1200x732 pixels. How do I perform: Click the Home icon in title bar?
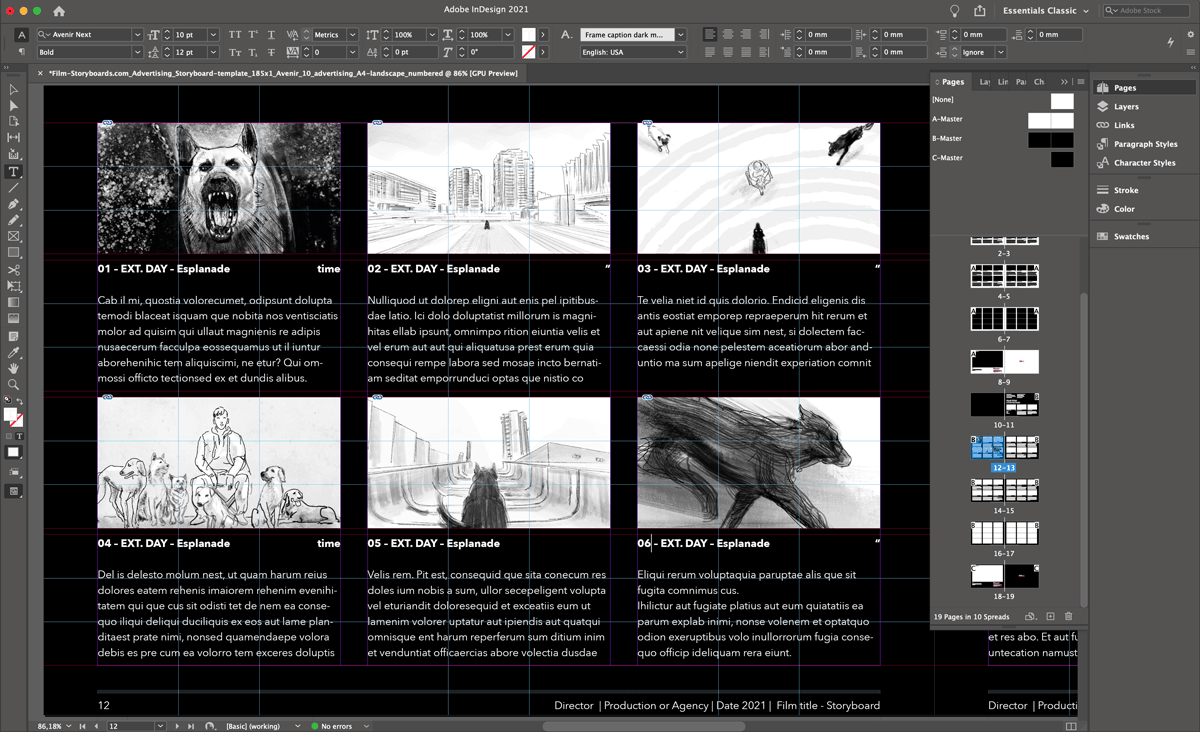pos(59,11)
